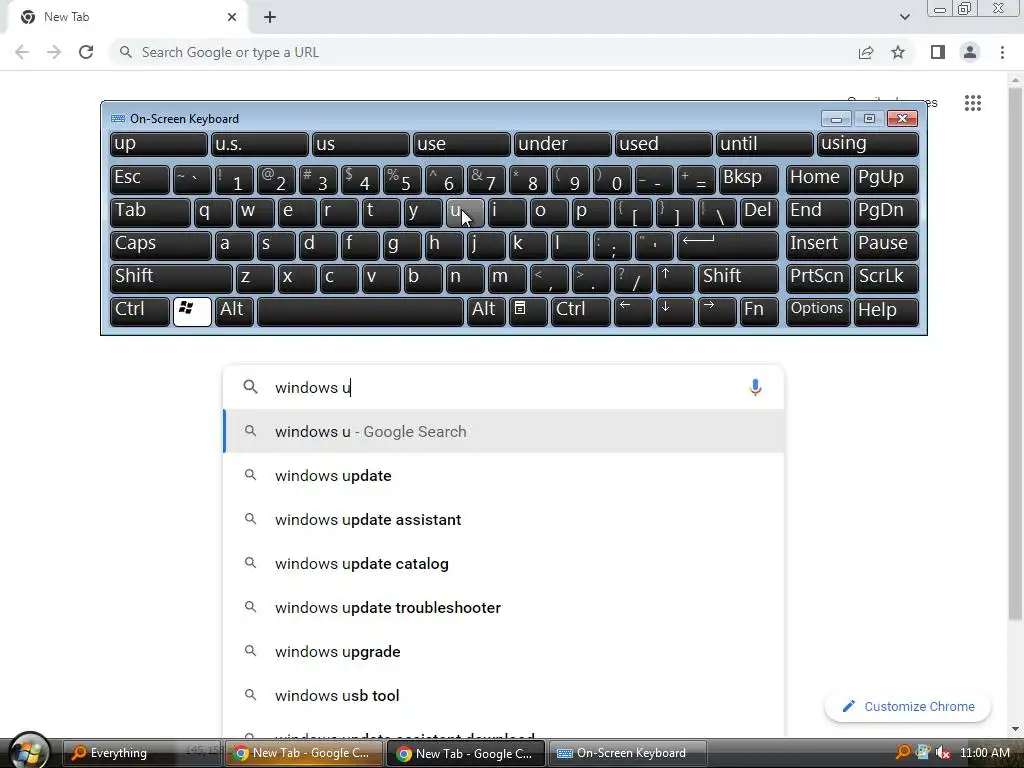Select the "windows usb tool" suggestion
1024x768 pixels.
(504, 695)
